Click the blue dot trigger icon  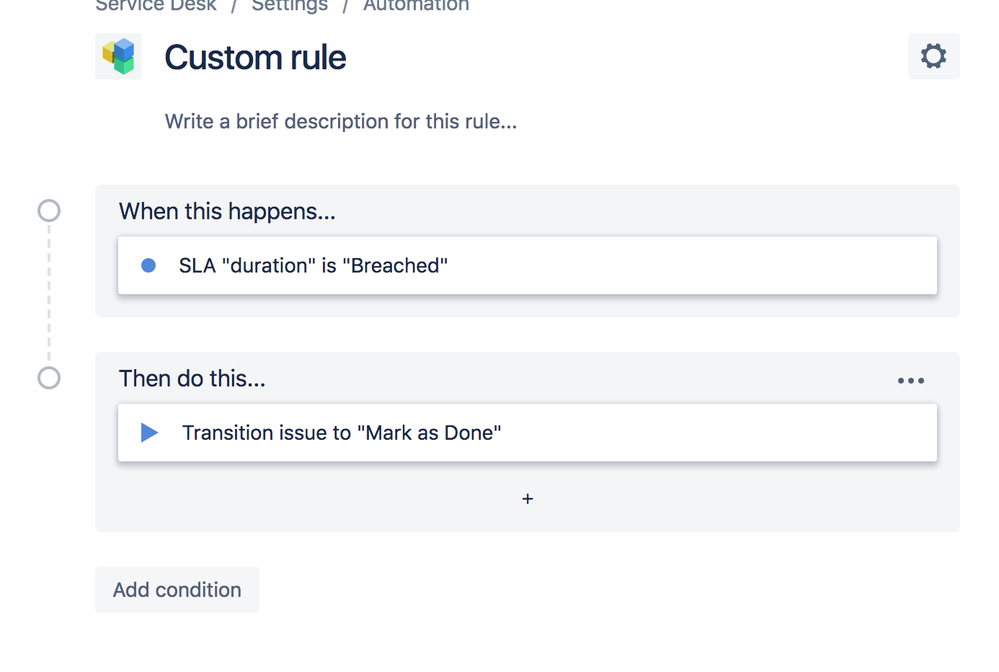coord(149,266)
